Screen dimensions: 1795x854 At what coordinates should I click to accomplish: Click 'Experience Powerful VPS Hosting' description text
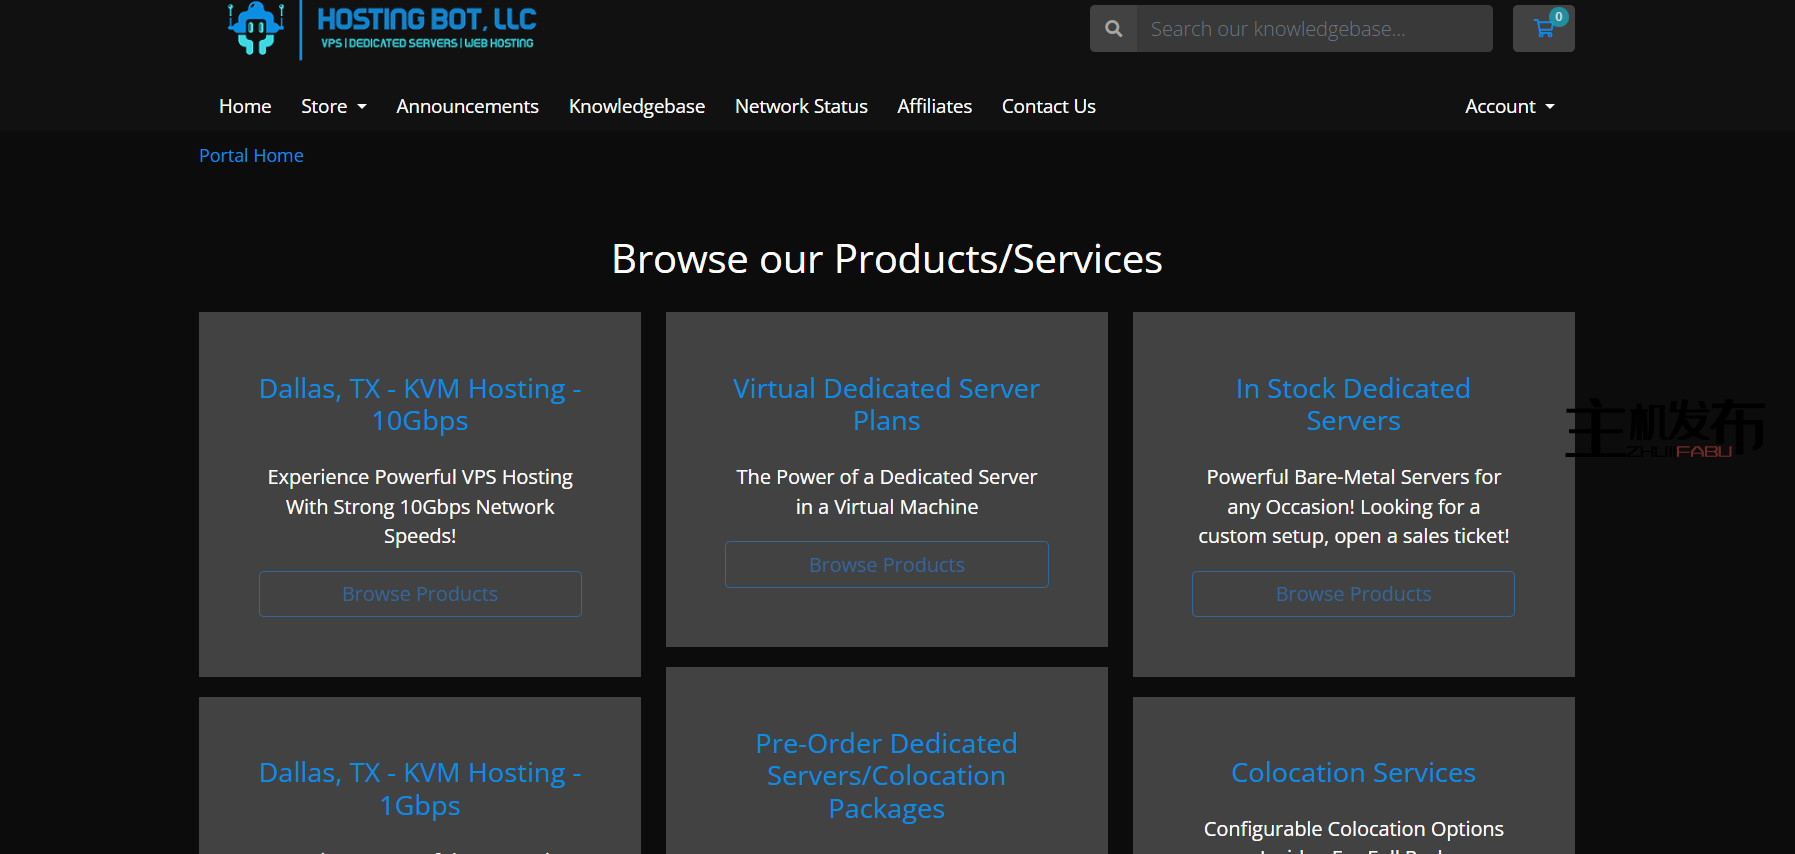click(x=420, y=506)
